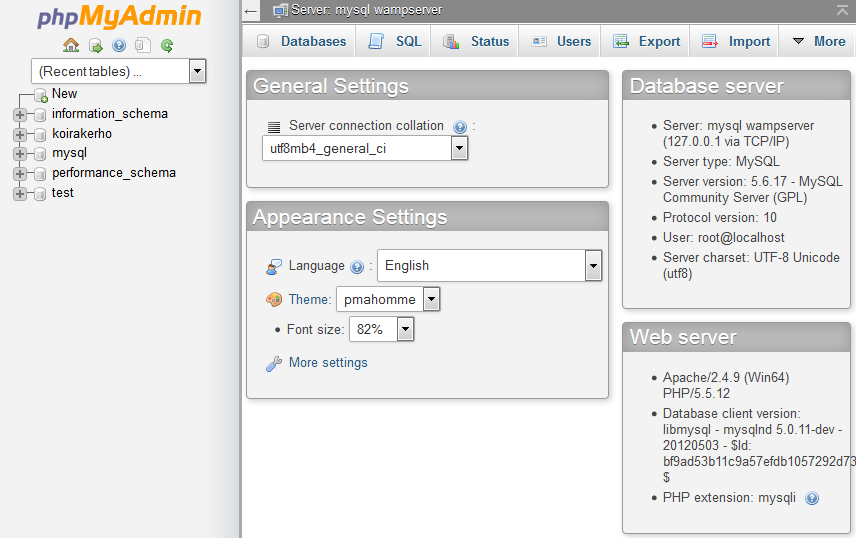Expand the koirakerho tree node
The width and height of the screenshot is (856, 538).
pyautogui.click(x=20, y=134)
